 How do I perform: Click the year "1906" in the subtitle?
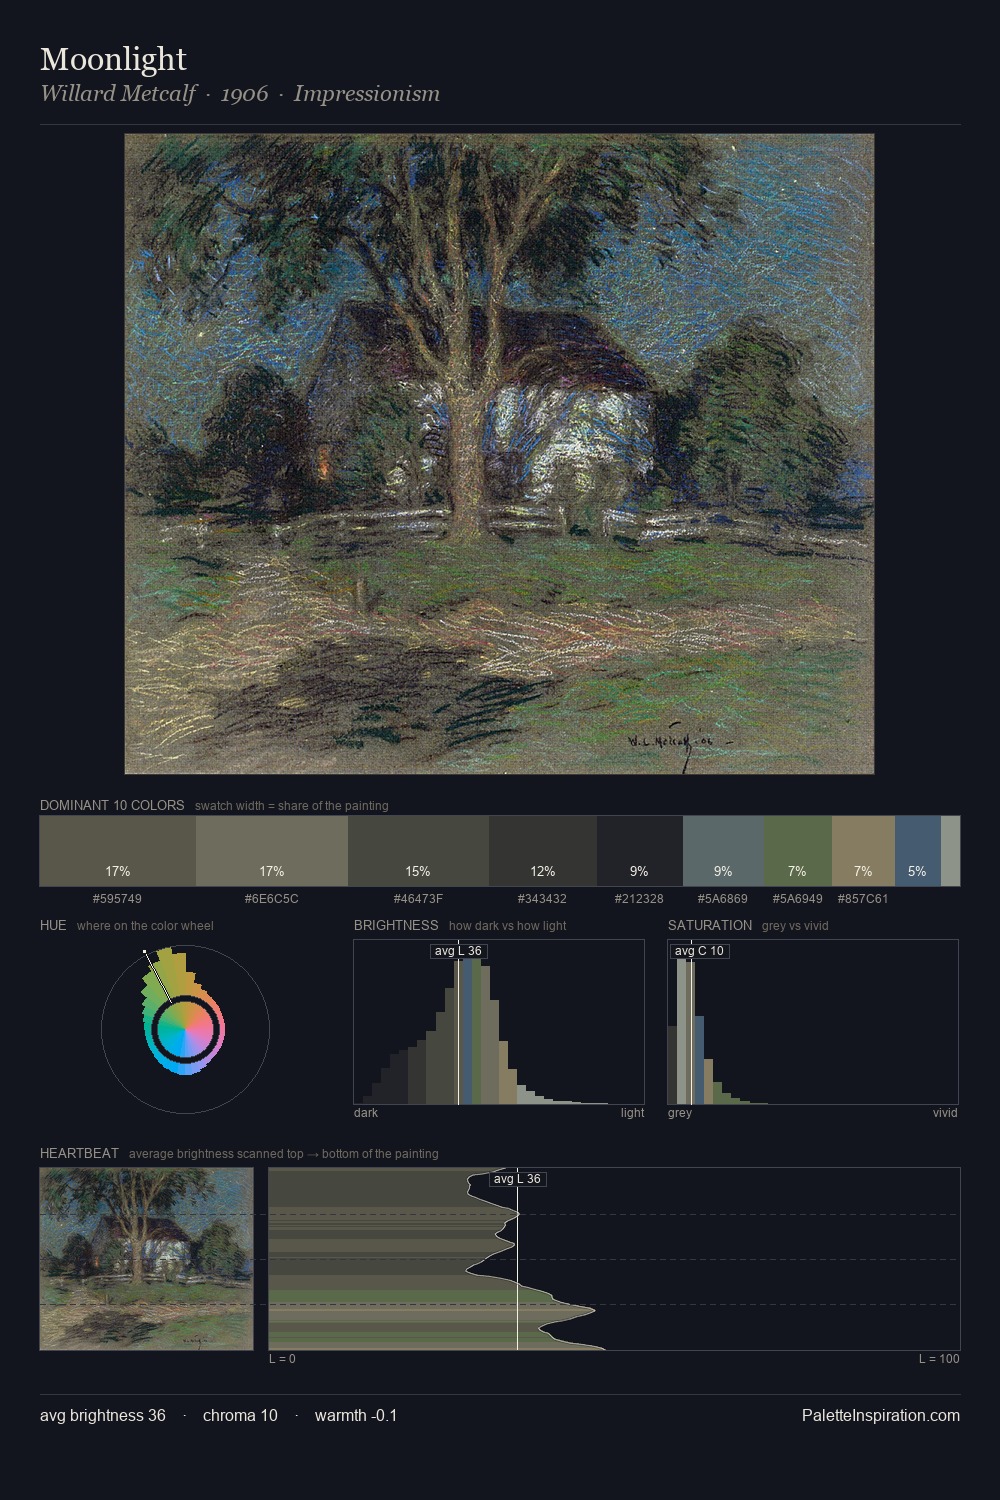click(245, 94)
